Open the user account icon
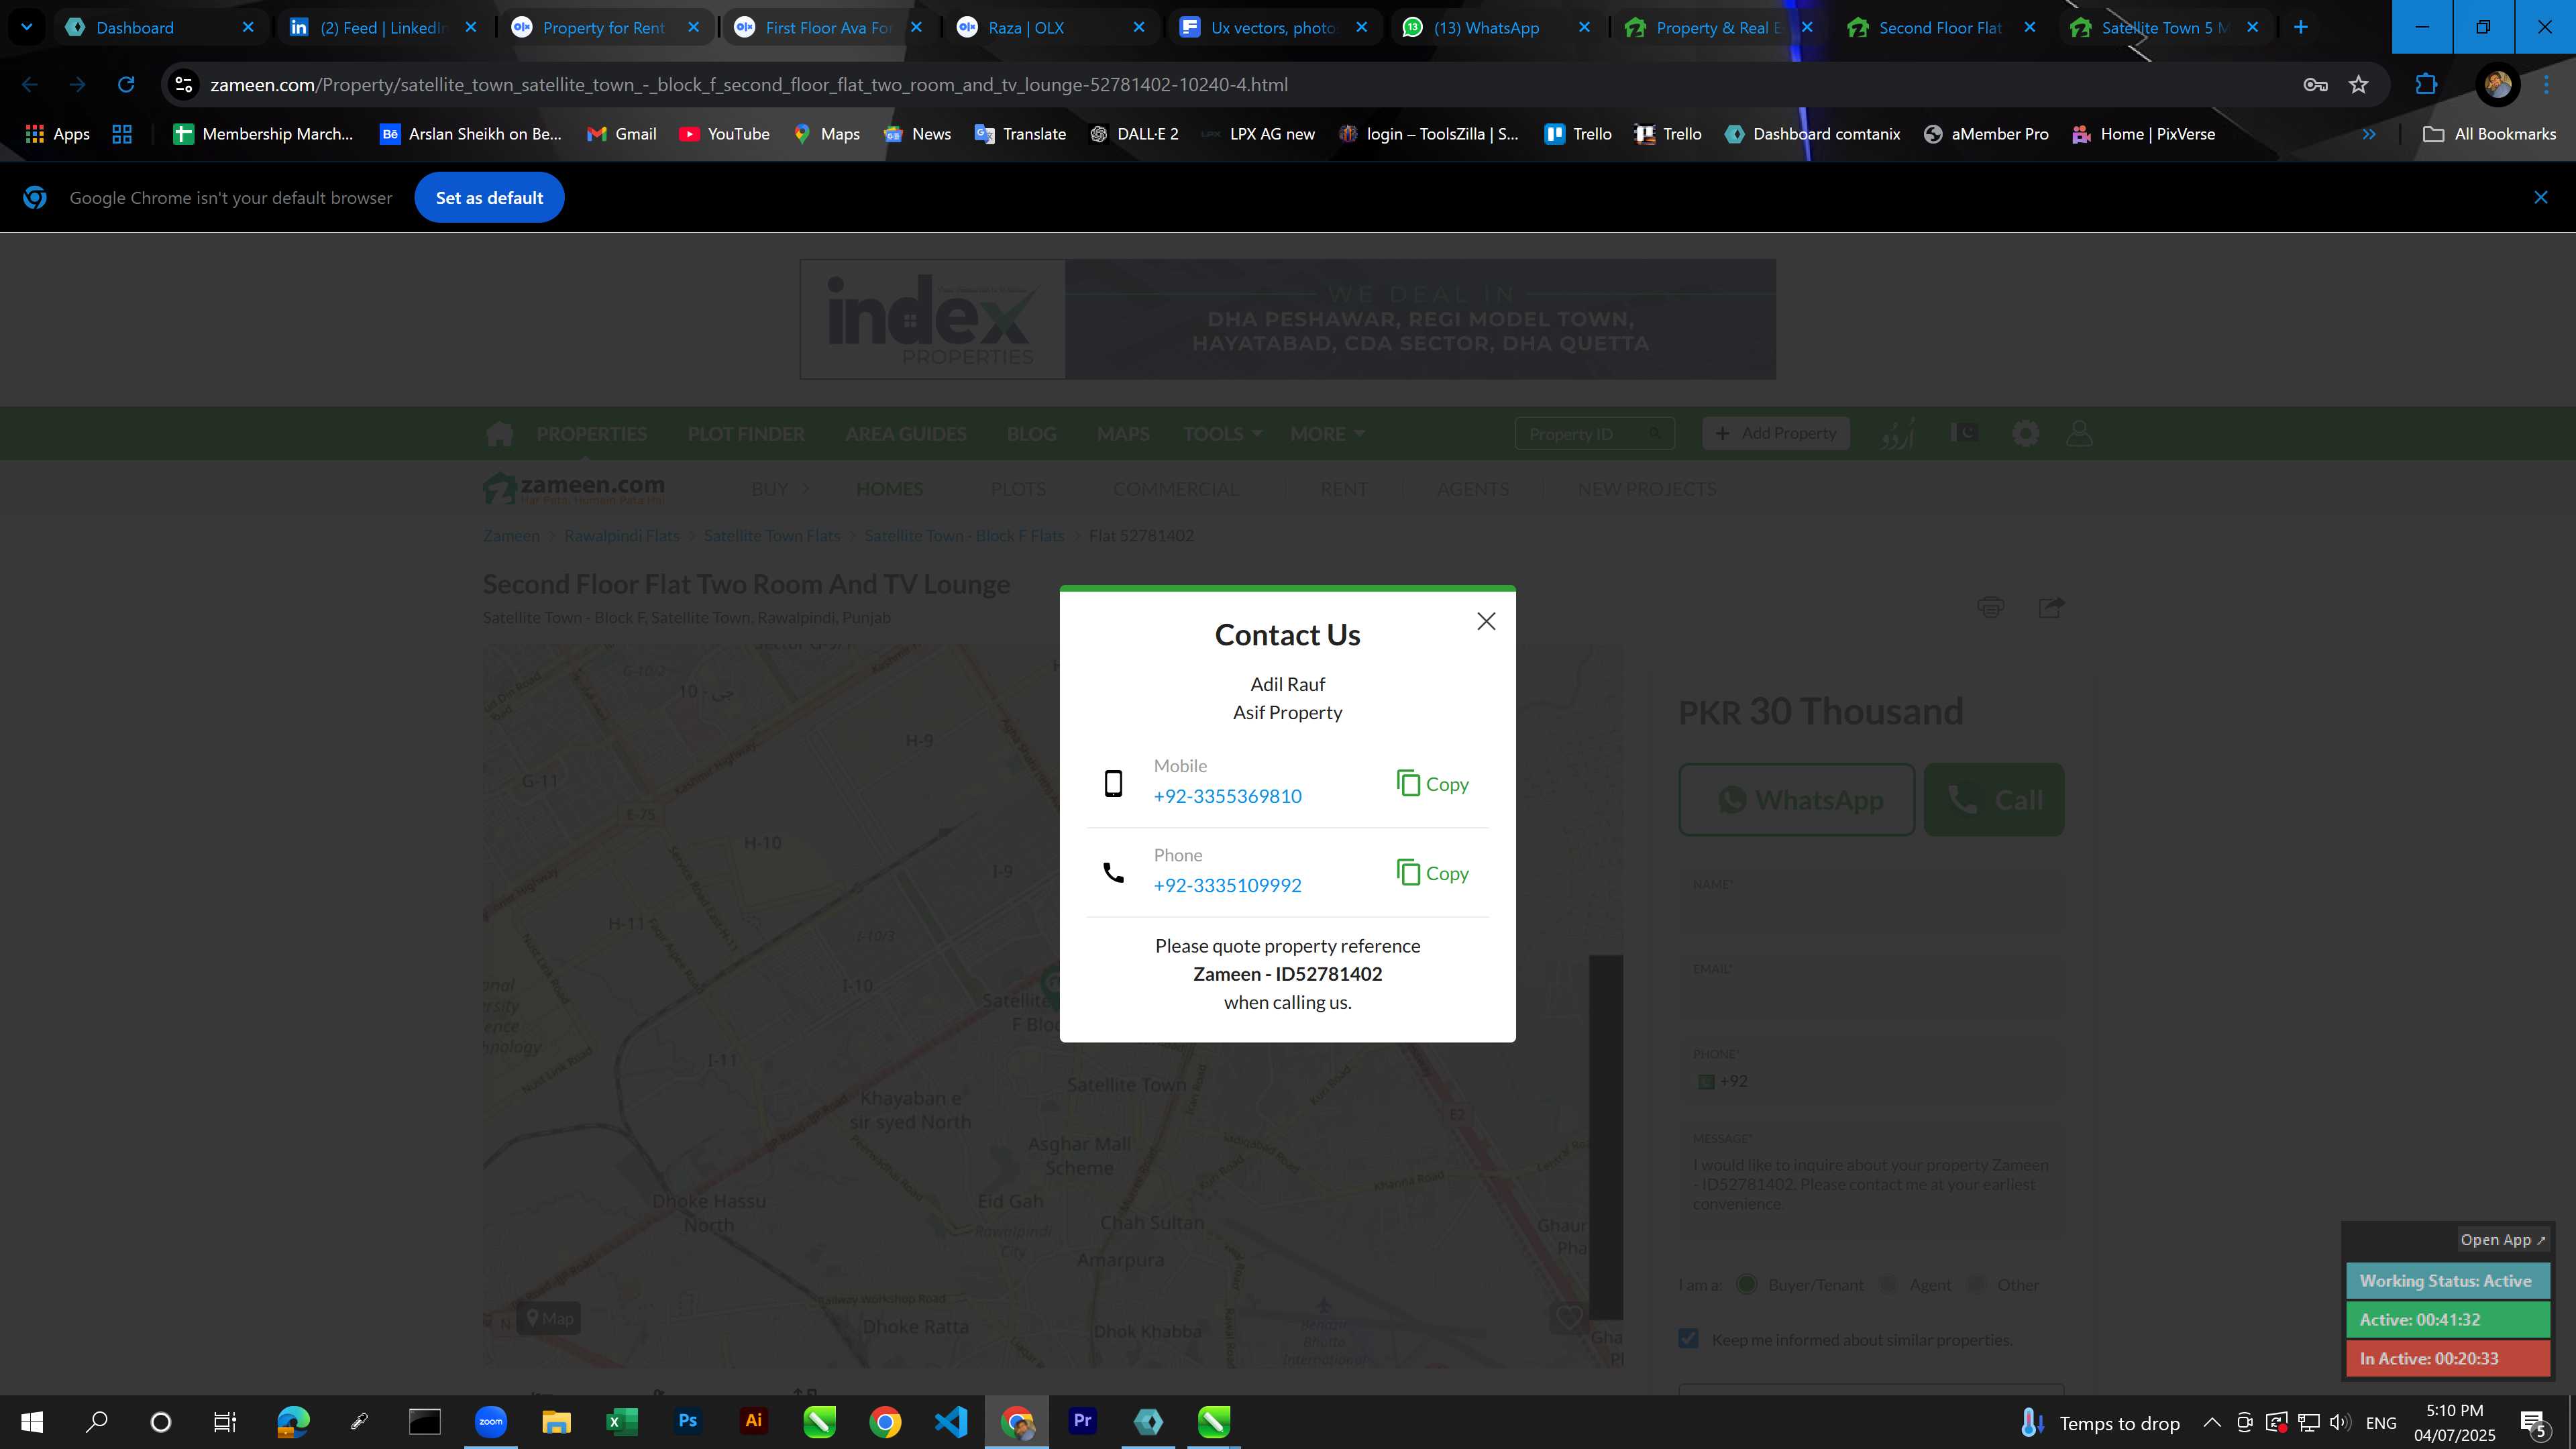Image resolution: width=2576 pixels, height=1449 pixels. (2079, 433)
